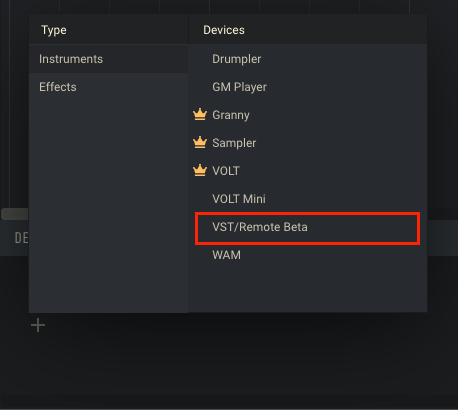The height and width of the screenshot is (410, 458).
Task: Choose VST/Remote Beta from the device list
Action: (x=308, y=227)
